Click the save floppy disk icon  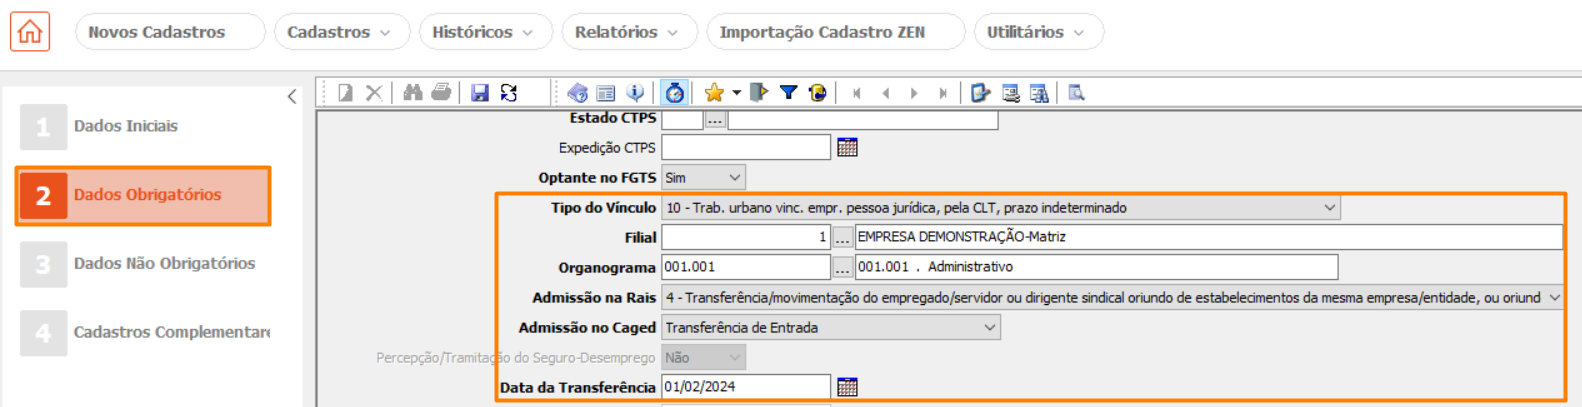tap(480, 93)
